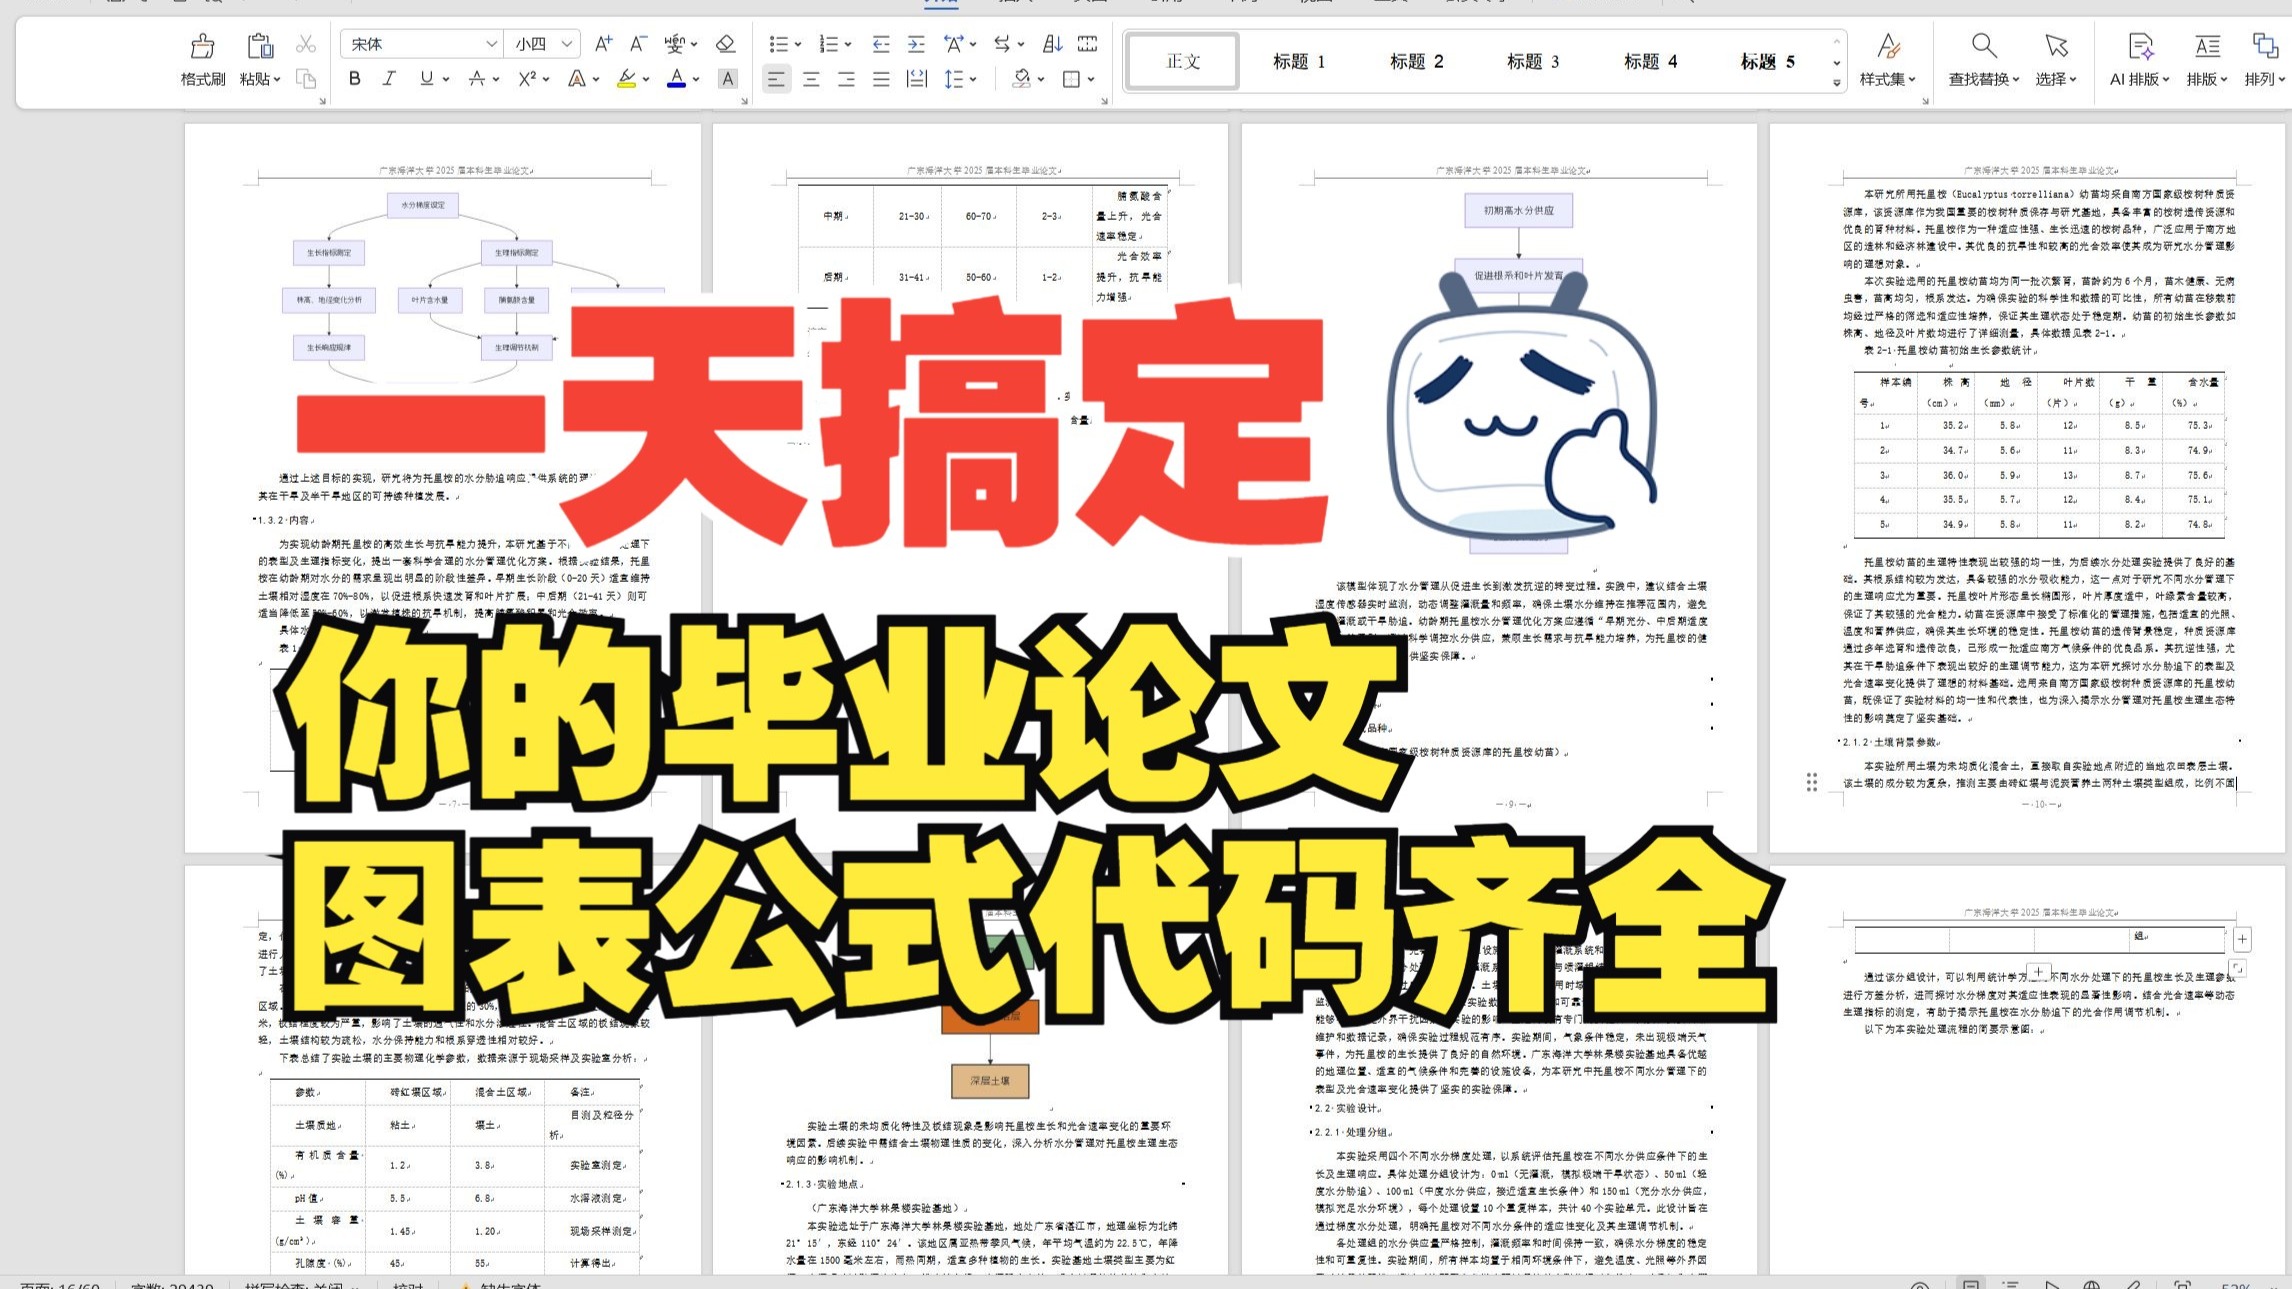The height and width of the screenshot is (1289, 2292).
Task: Click the text direction arrows icon
Action: [x=1002, y=44]
